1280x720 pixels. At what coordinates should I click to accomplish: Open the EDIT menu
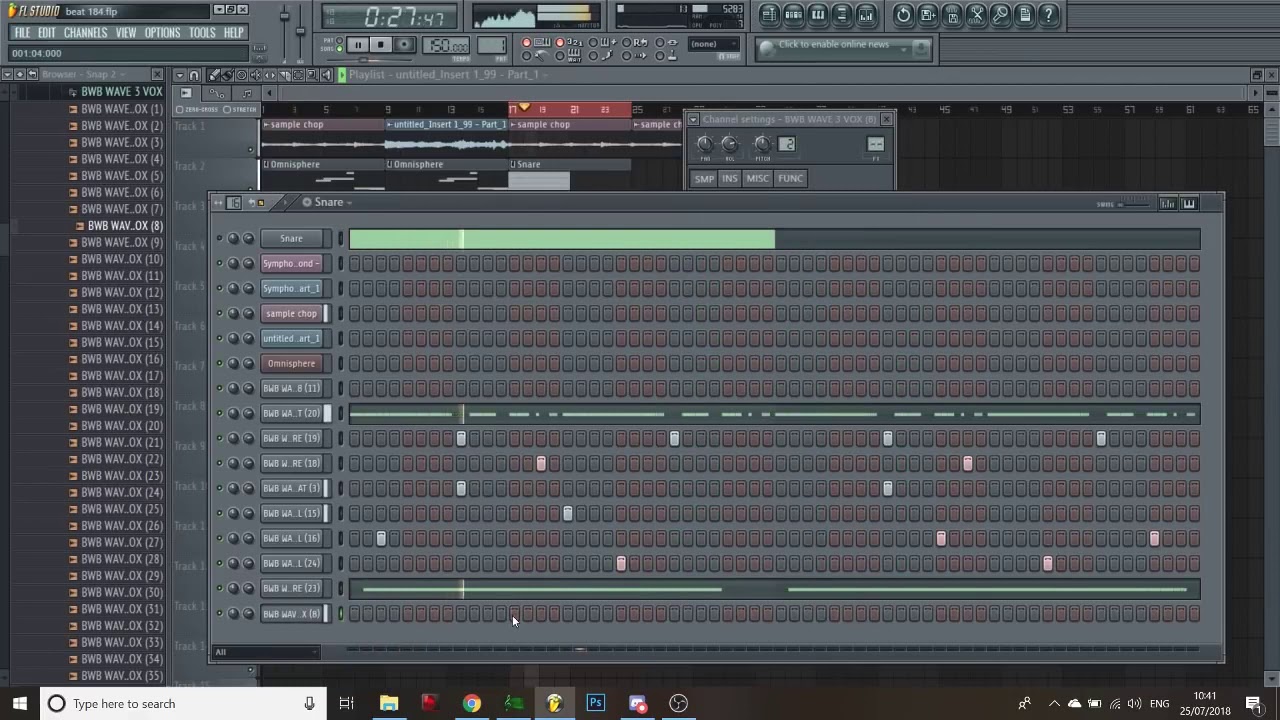coord(46,32)
